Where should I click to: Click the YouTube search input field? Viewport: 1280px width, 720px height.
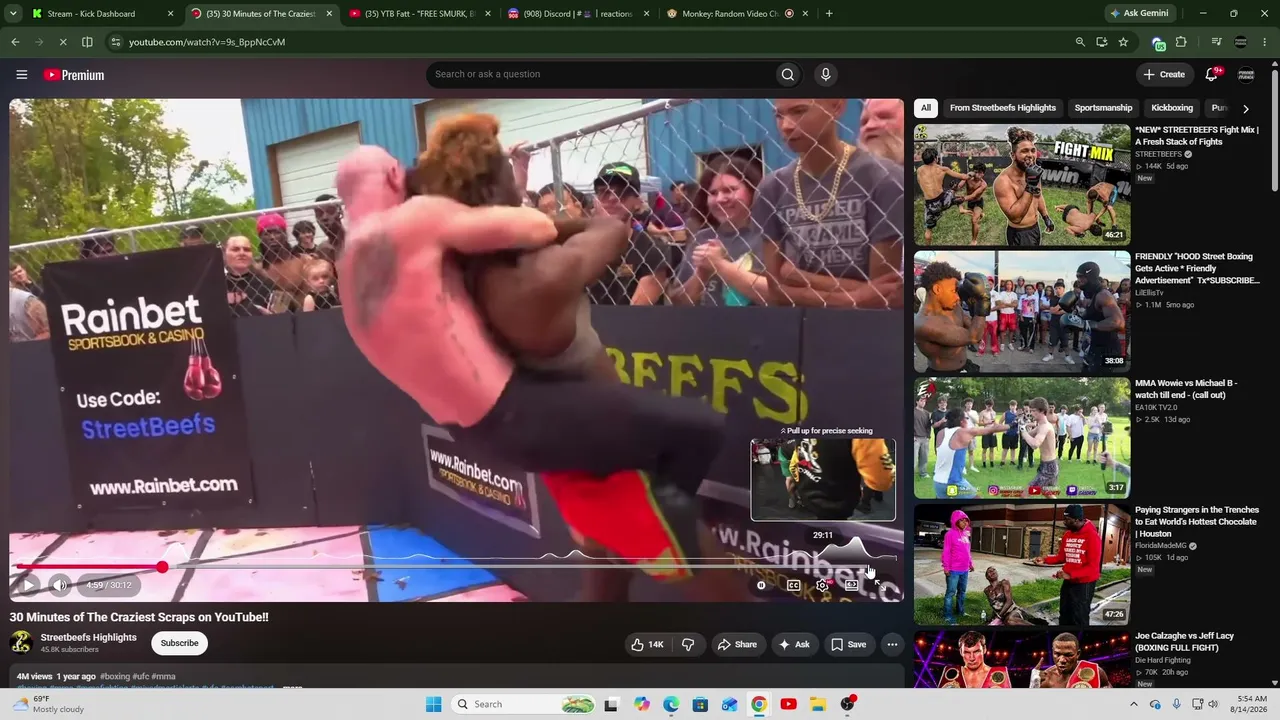[602, 74]
